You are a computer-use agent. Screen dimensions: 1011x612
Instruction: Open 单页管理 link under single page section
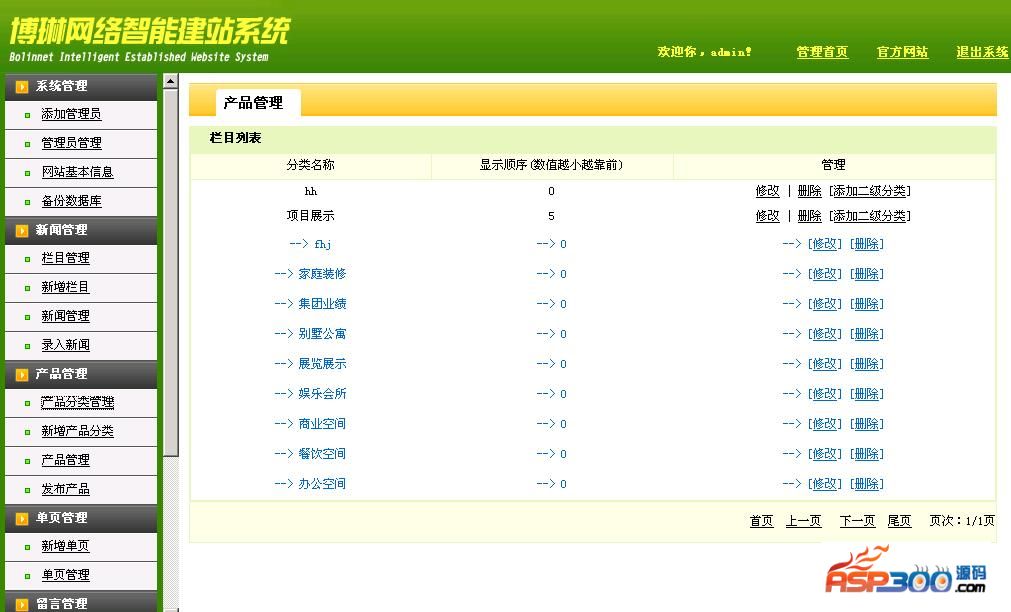pyautogui.click(x=65, y=575)
